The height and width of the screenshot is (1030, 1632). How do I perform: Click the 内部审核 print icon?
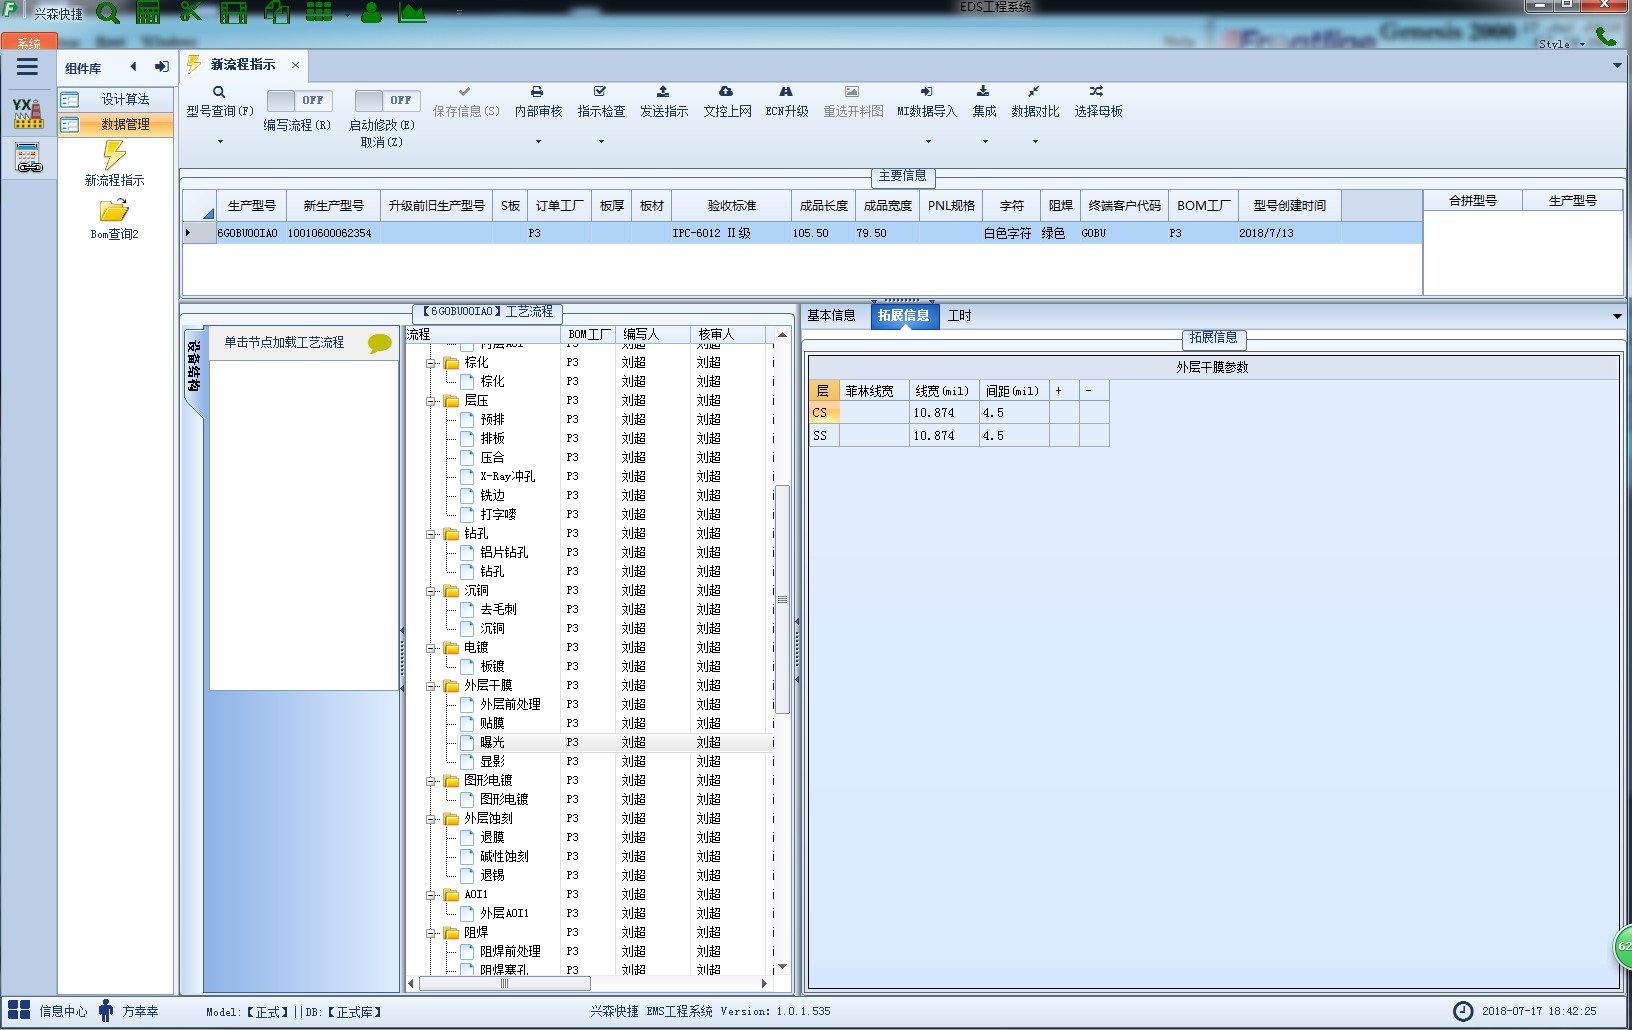(537, 92)
